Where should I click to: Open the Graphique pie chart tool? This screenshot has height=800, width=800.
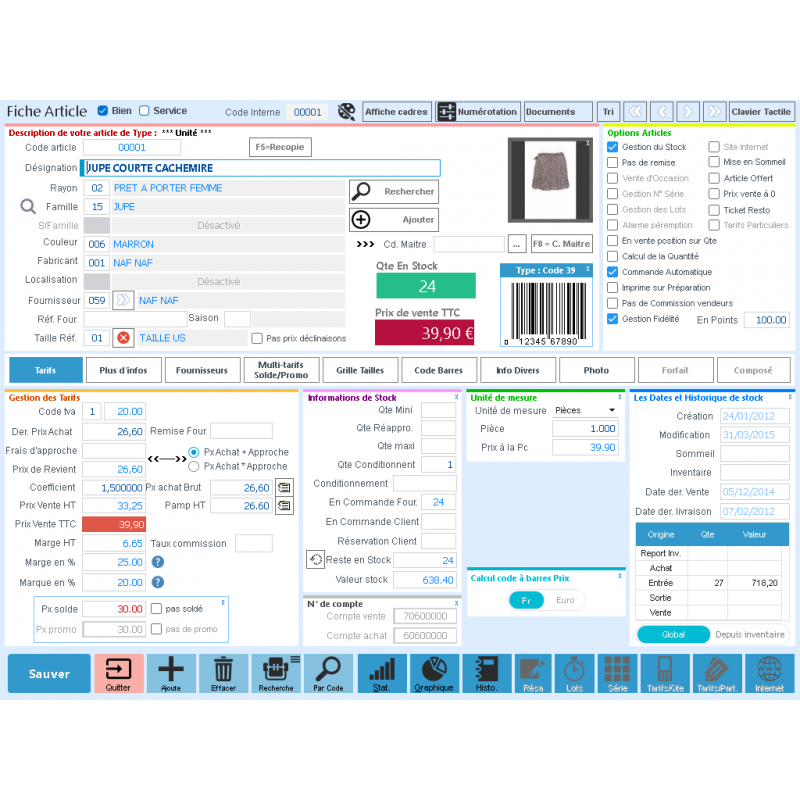coord(433,672)
